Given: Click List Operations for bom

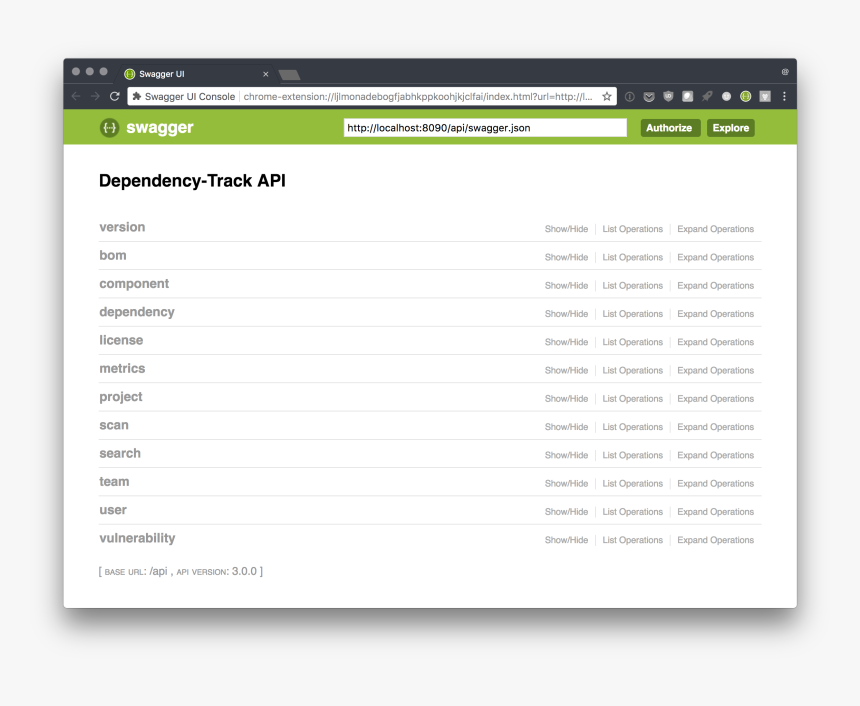Looking at the screenshot, I should tap(632, 257).
